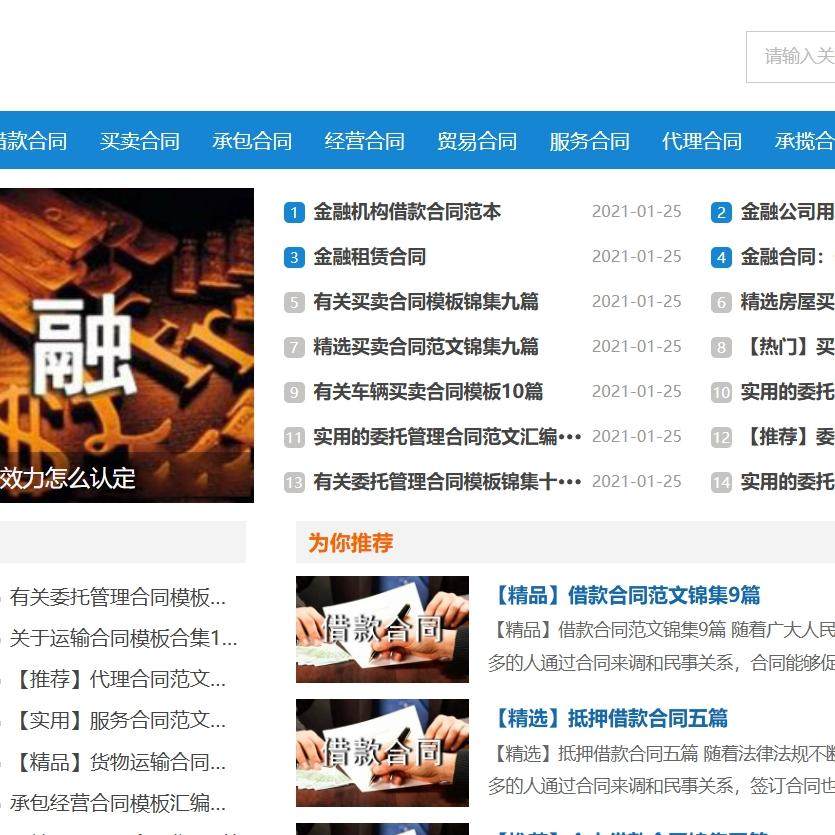Select the 贸易合同 category

(475, 141)
